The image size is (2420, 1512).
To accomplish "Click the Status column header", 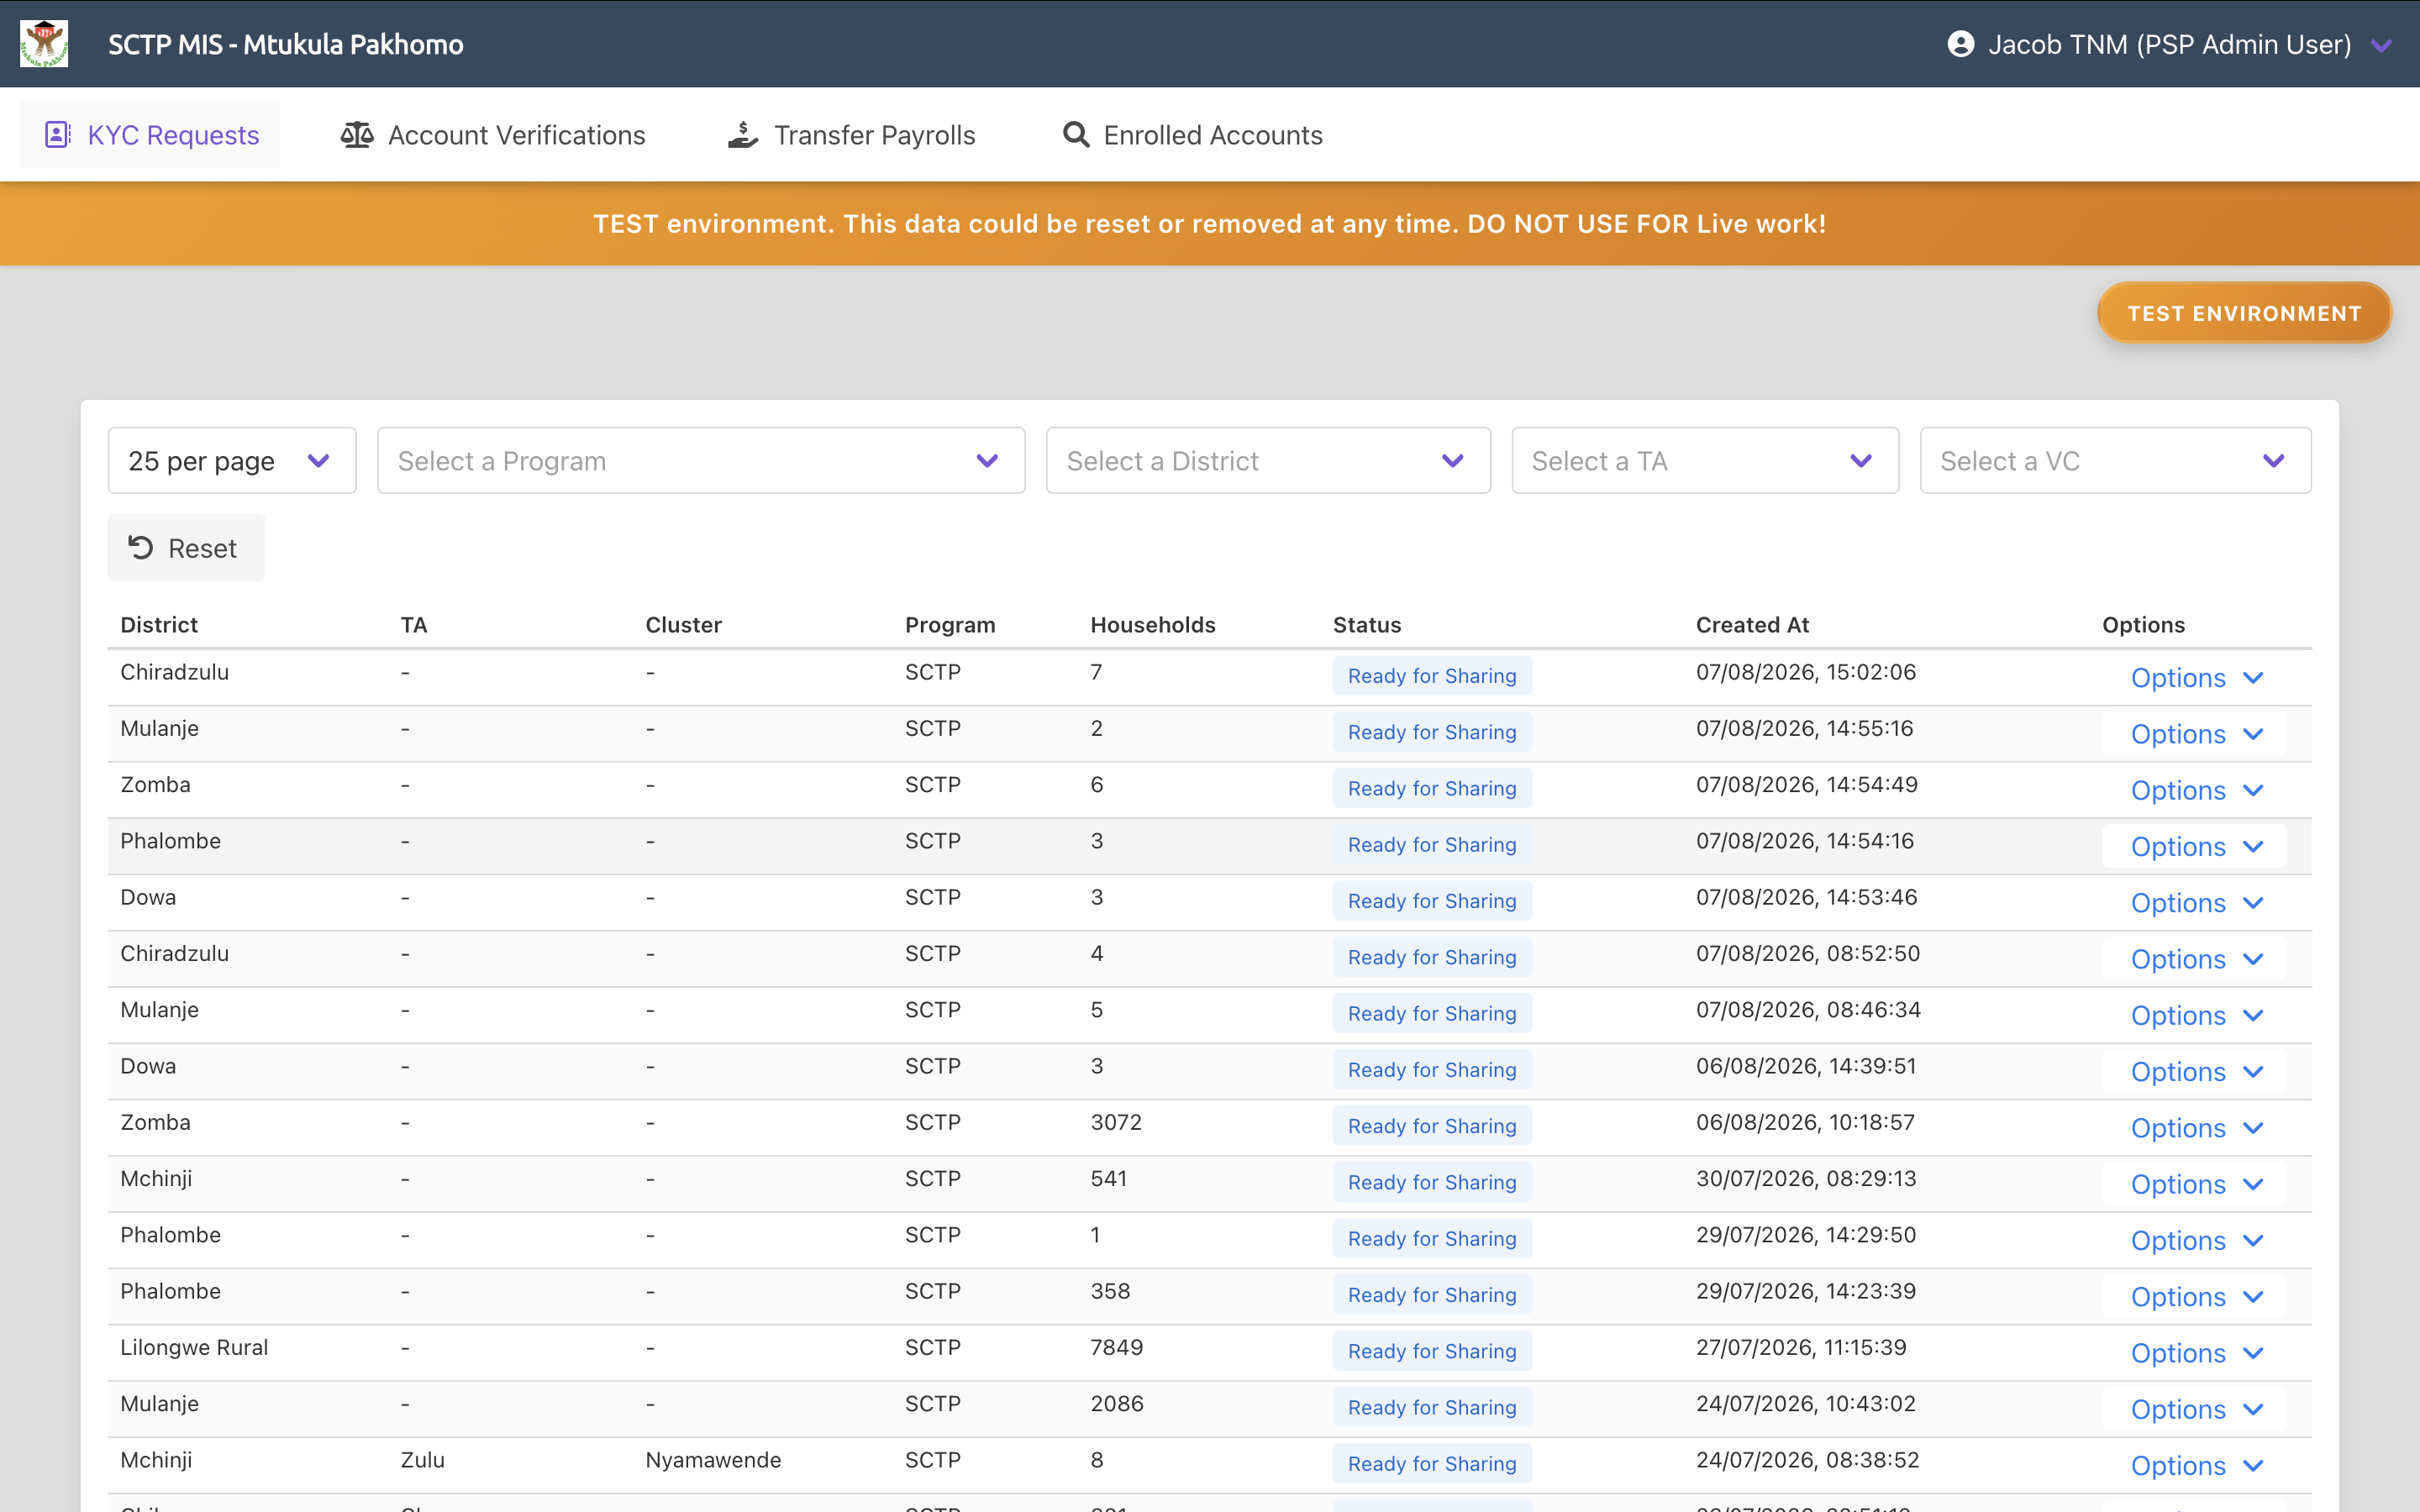I will click(x=1367, y=625).
